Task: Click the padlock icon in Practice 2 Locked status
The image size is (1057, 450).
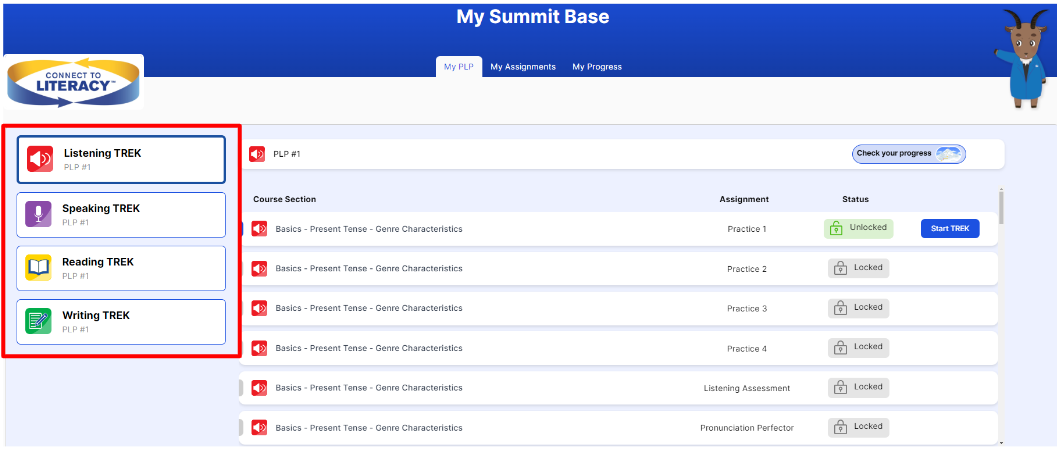Action: point(841,268)
